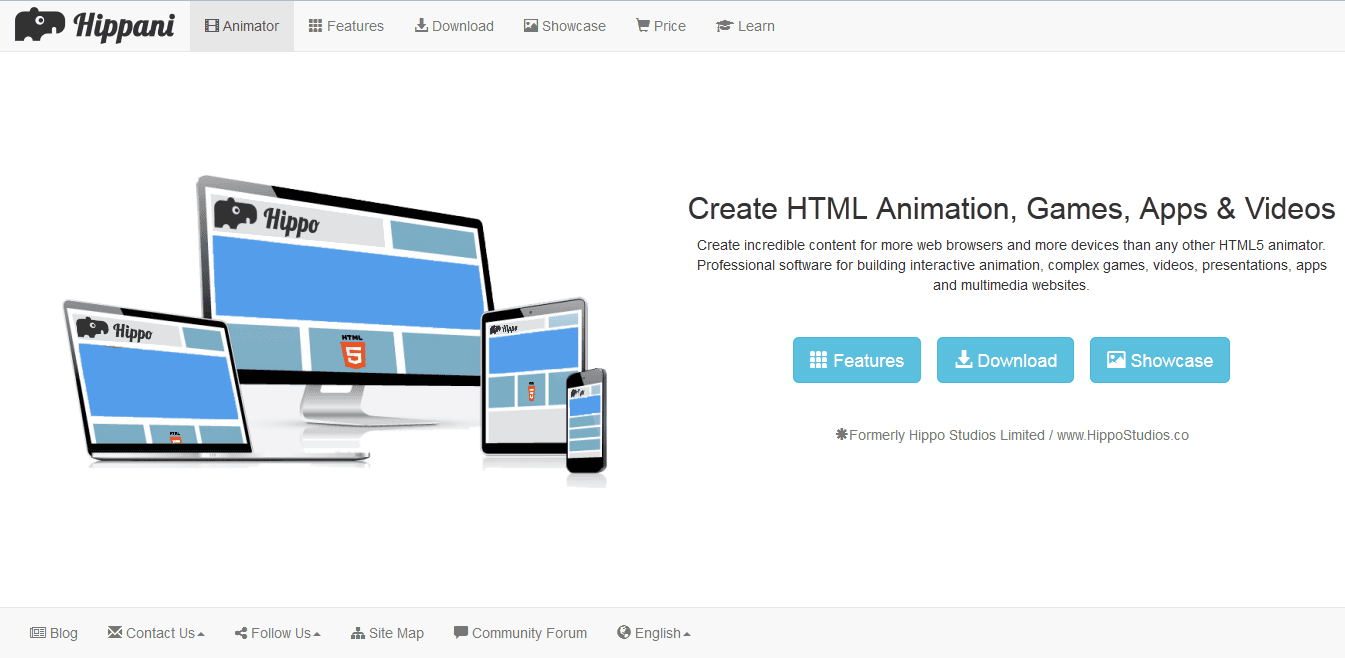This screenshot has width=1345, height=658.
Task: Click the "Formerly Hippo Studios Limited" note
Action: click(1011, 435)
